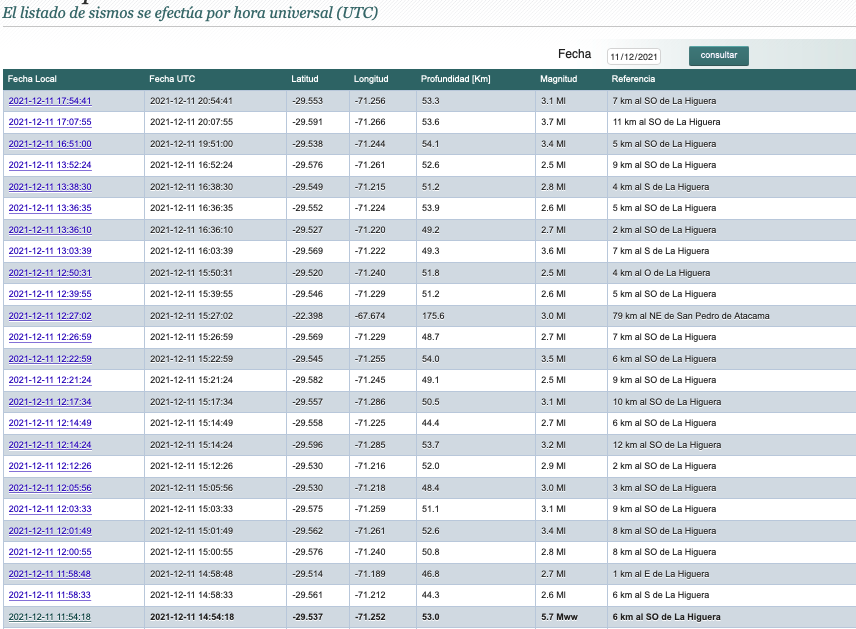Click the 2021-12-11 13:03:39 local time link
The height and width of the screenshot is (629, 856).
[x=50, y=251]
